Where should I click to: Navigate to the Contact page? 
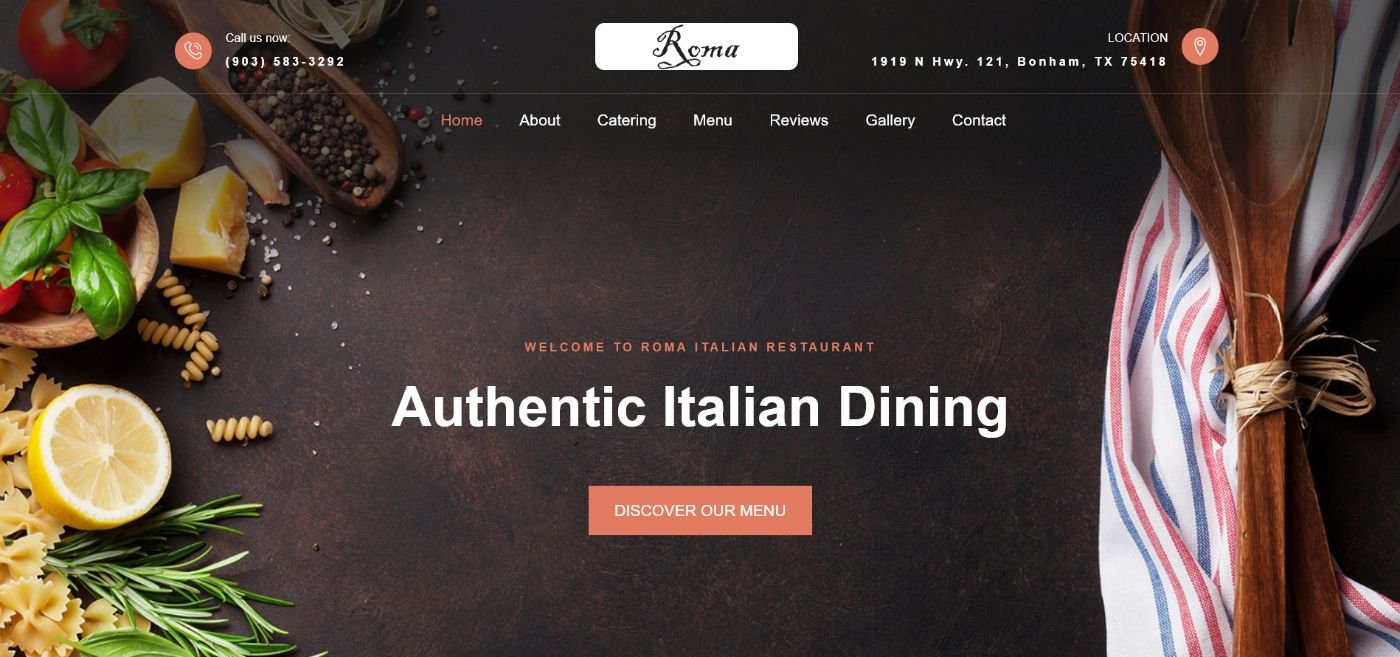(x=979, y=120)
